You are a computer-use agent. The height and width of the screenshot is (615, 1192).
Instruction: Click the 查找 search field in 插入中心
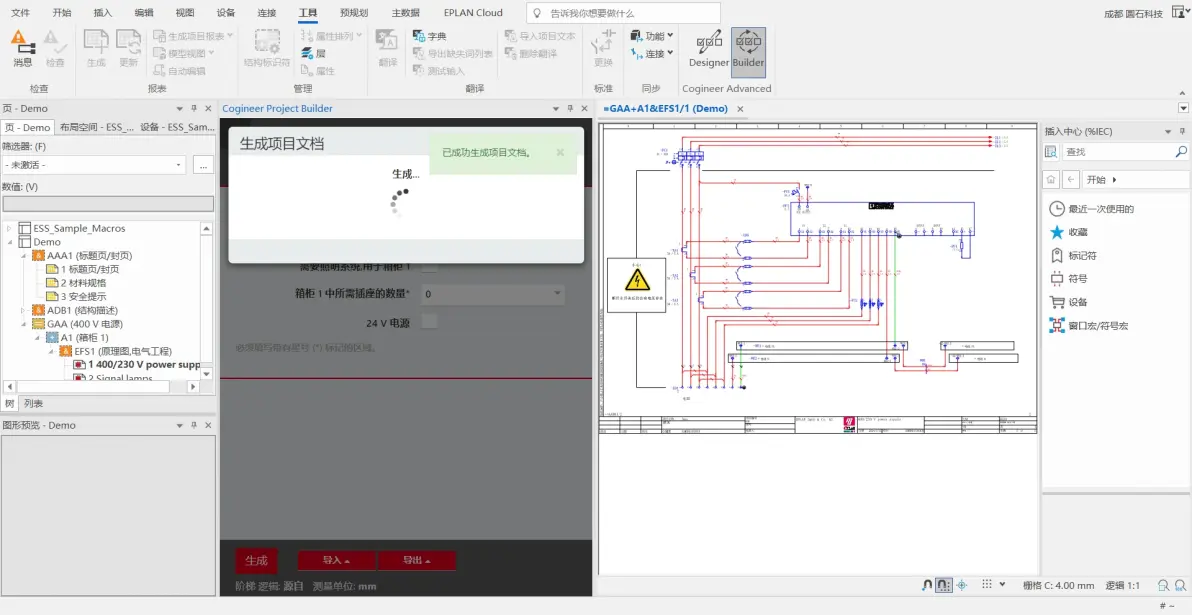[x=1117, y=152]
